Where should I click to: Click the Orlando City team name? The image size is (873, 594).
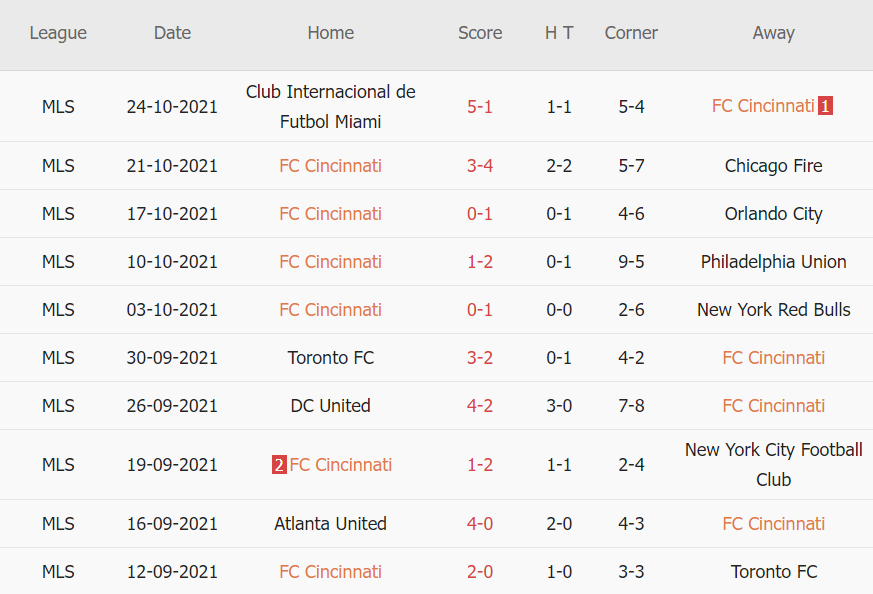pyautogui.click(x=773, y=214)
